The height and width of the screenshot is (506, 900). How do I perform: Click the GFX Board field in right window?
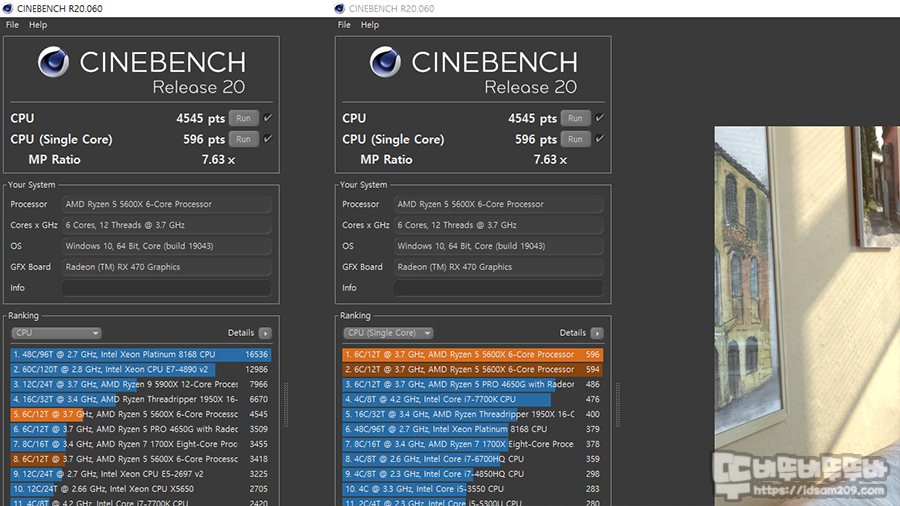498,267
